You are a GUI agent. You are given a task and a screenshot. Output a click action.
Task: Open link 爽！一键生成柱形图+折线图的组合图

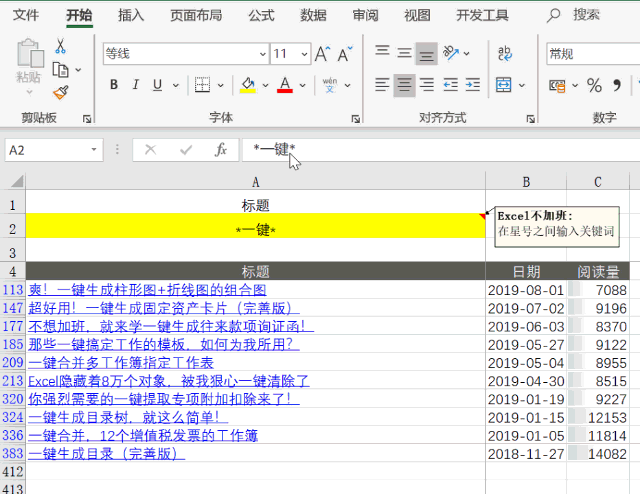click(x=147, y=290)
